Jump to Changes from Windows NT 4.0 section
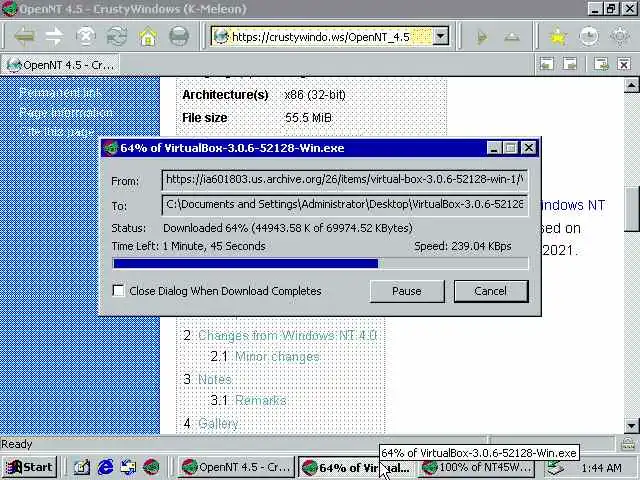Viewport: 640px width, 480px height. pyautogui.click(x=287, y=336)
